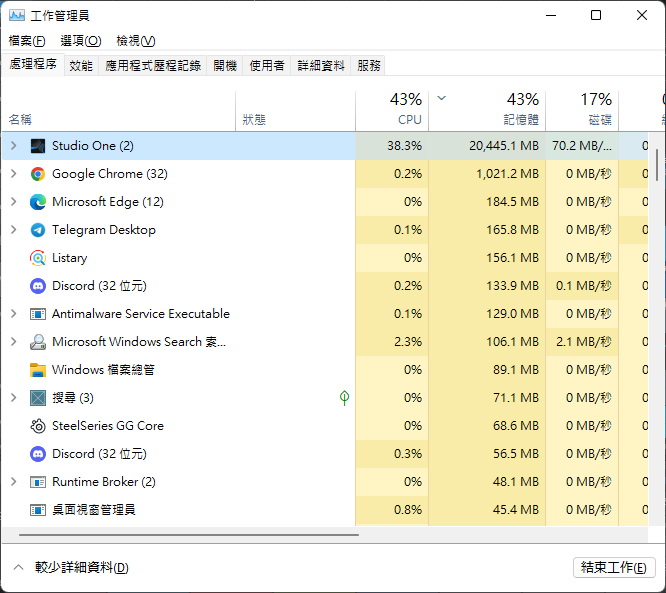Click the Task Manager title bar icon
Viewport: 666px width, 593px height.
pos(17,16)
